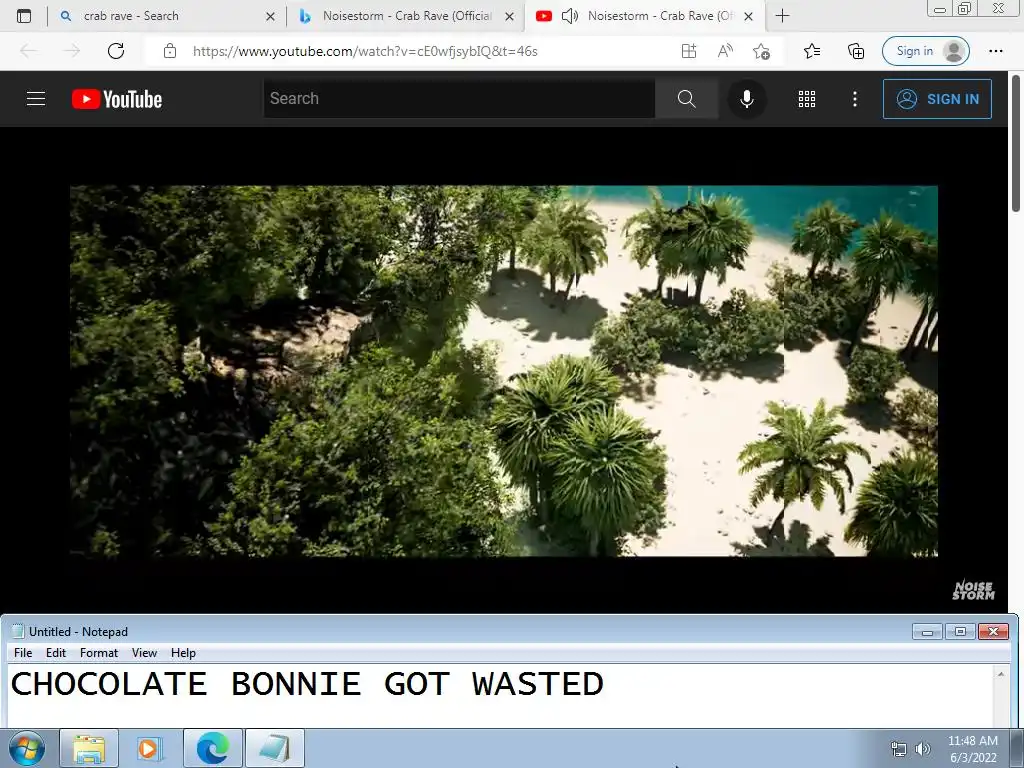Click the YouTube SIGN IN button
The image size is (1024, 768).
pyautogui.click(x=937, y=99)
